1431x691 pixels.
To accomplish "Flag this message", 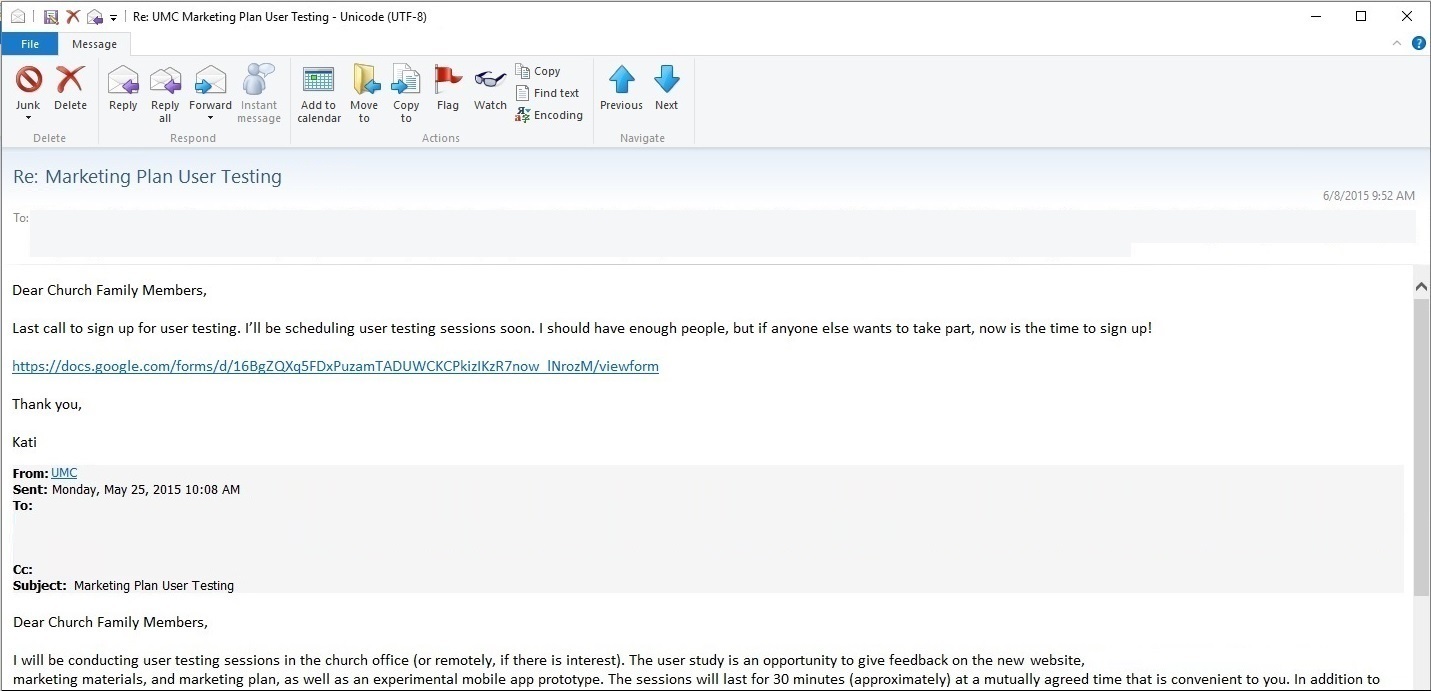I will coord(448,81).
